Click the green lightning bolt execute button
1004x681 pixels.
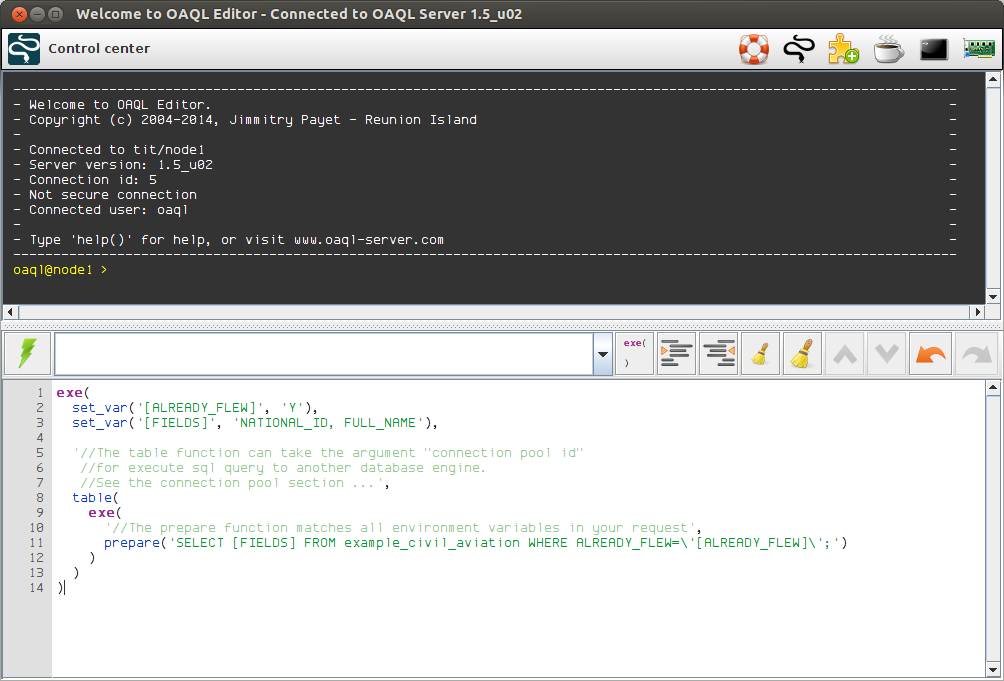coord(27,354)
